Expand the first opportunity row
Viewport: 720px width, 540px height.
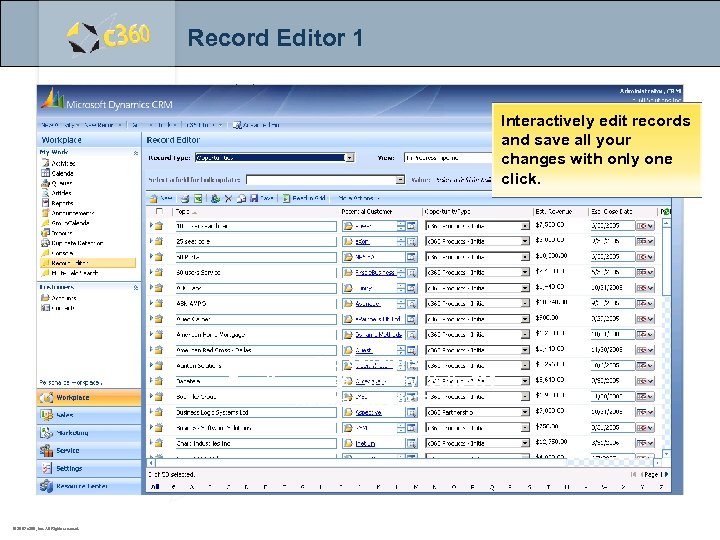(151, 225)
